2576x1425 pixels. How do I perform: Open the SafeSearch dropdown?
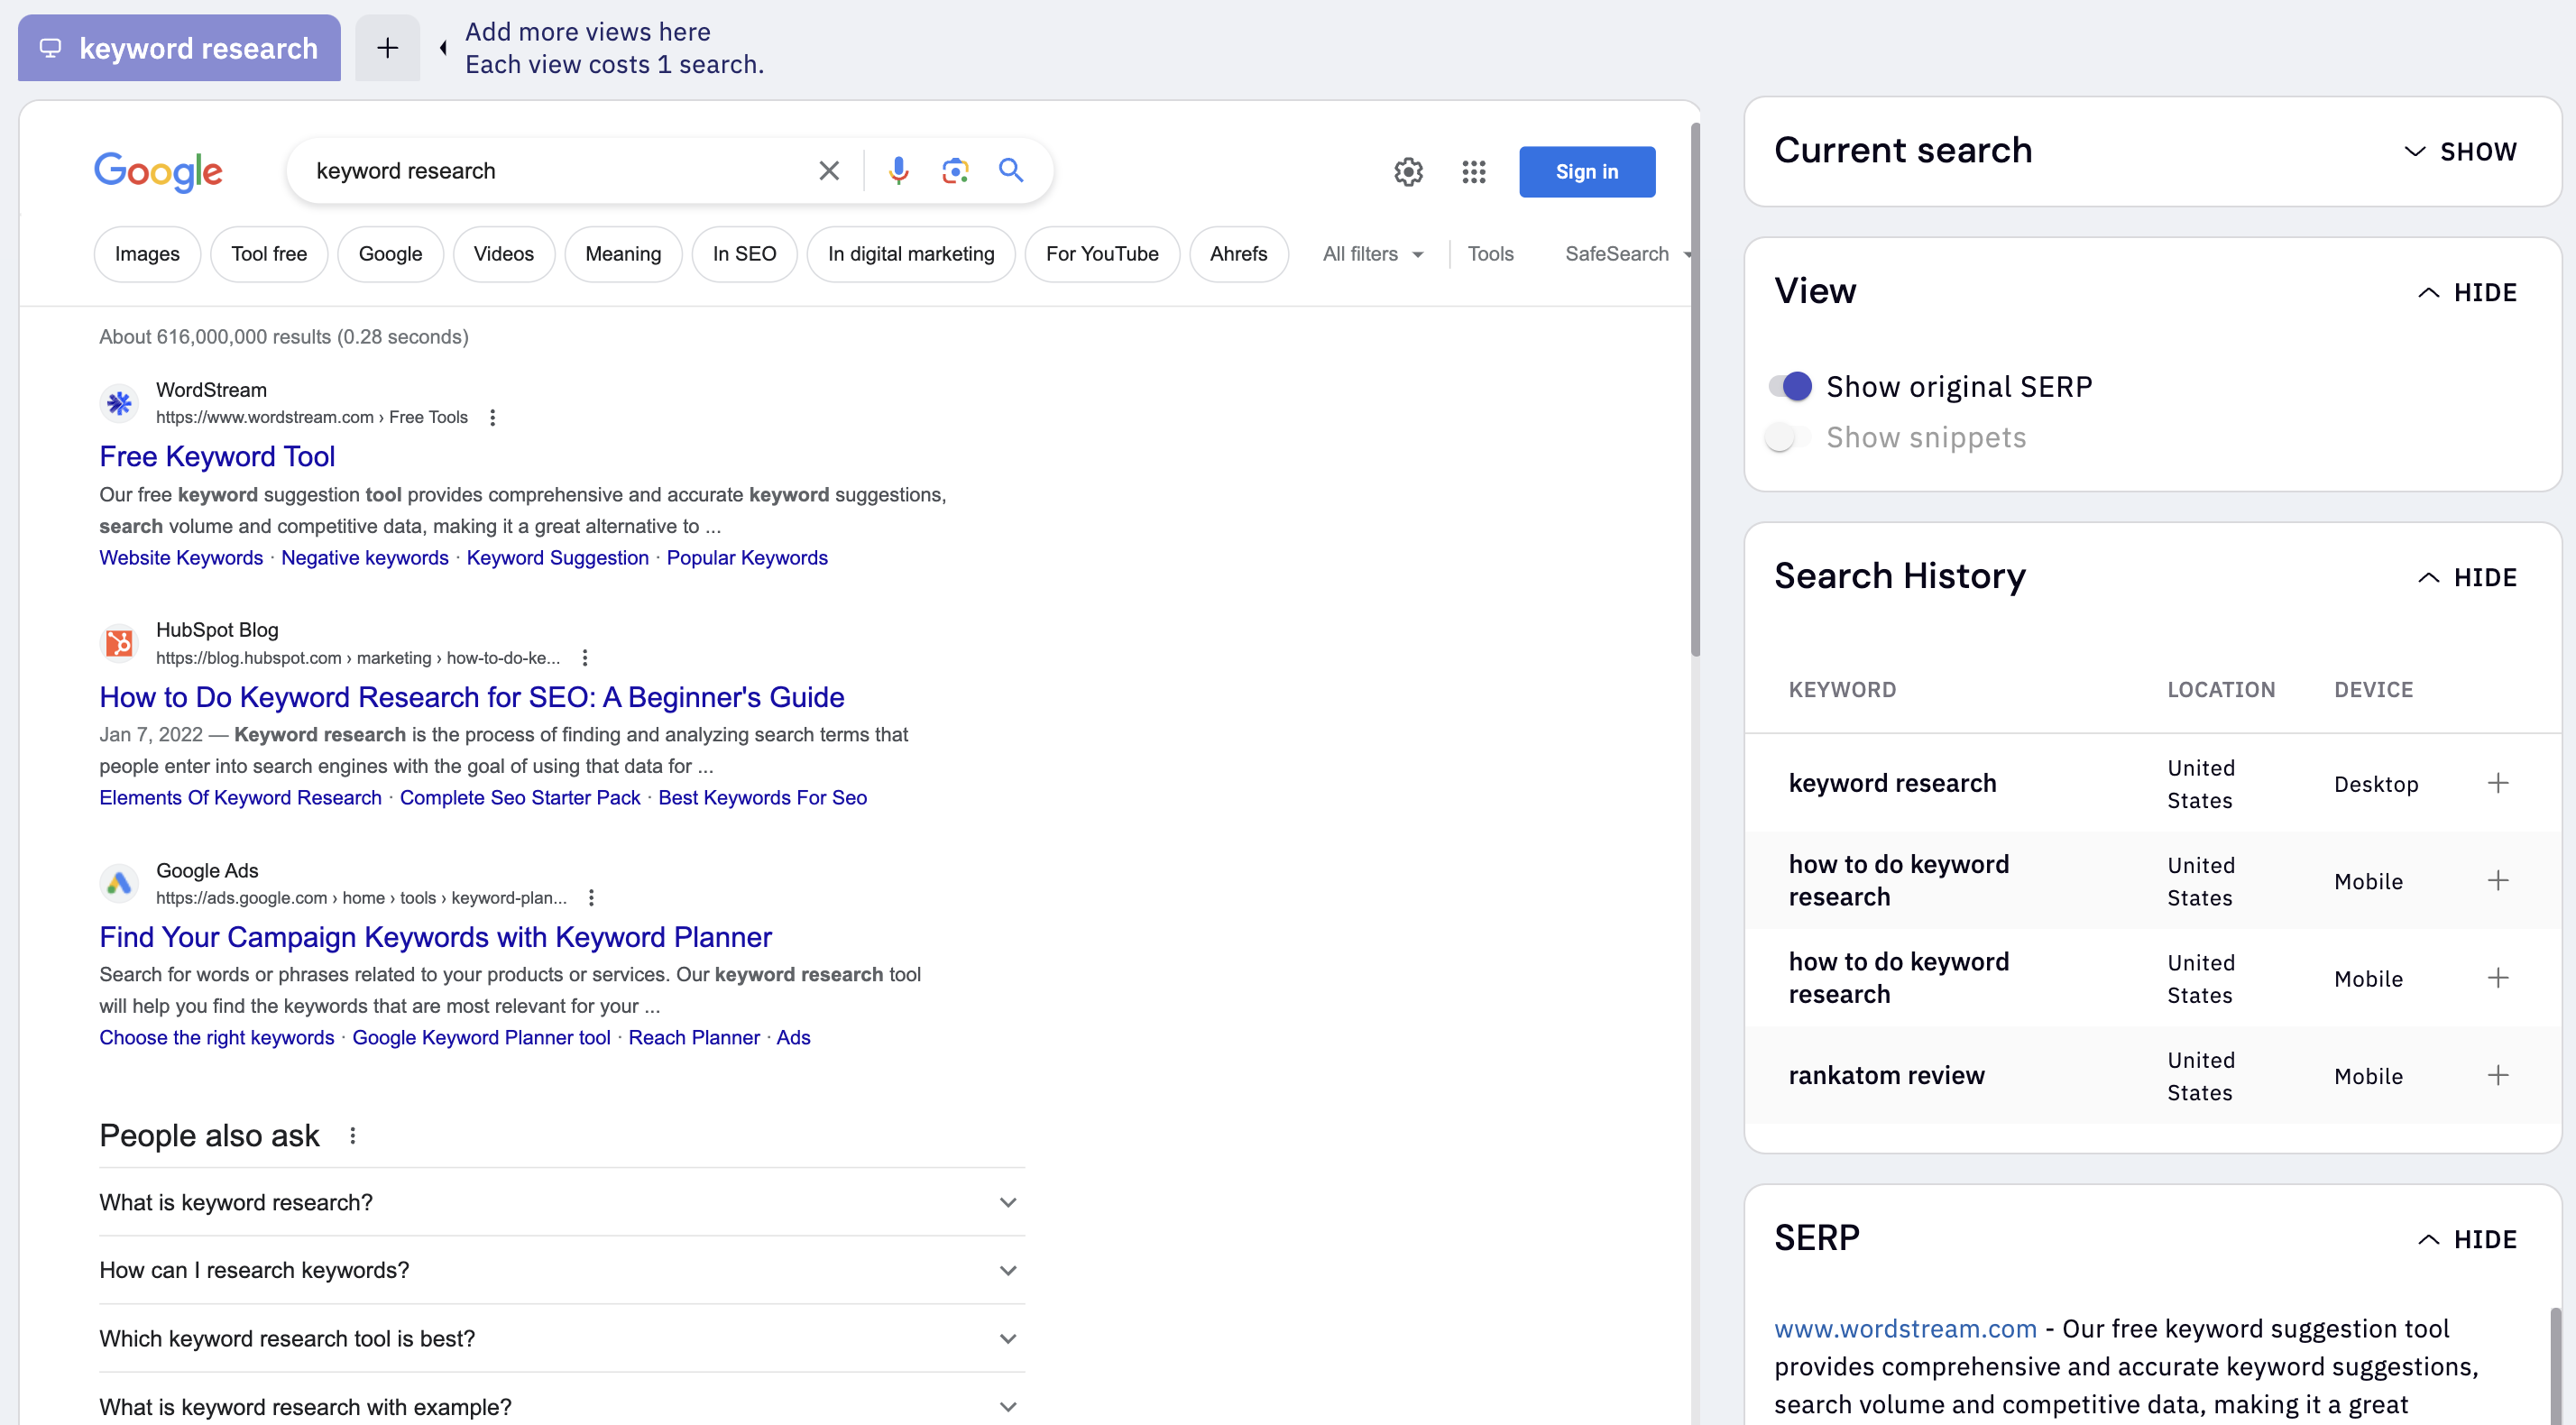(1627, 254)
